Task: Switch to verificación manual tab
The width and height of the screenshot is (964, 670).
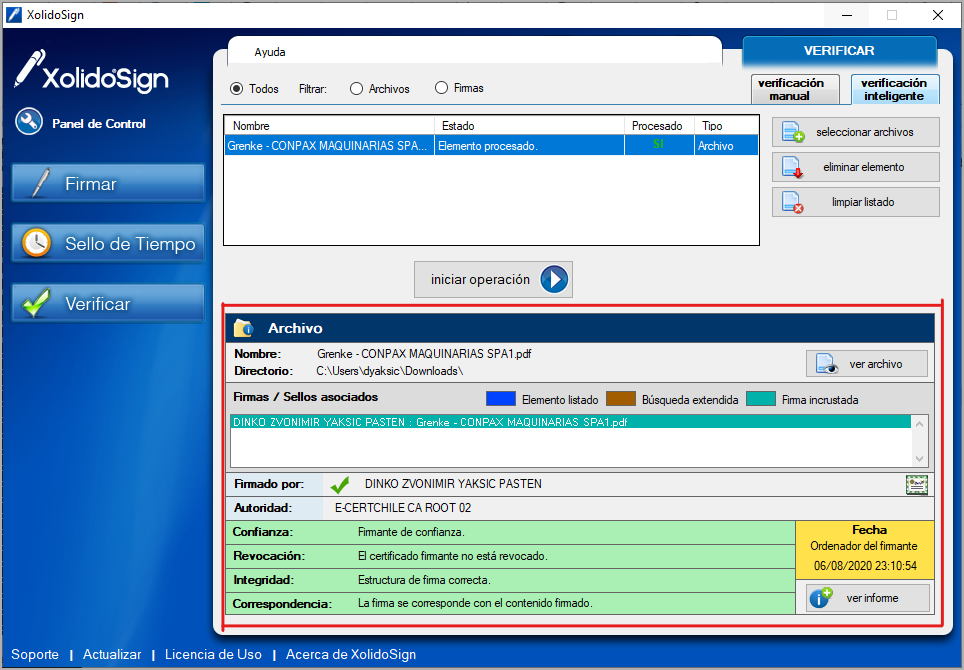Action: point(795,89)
